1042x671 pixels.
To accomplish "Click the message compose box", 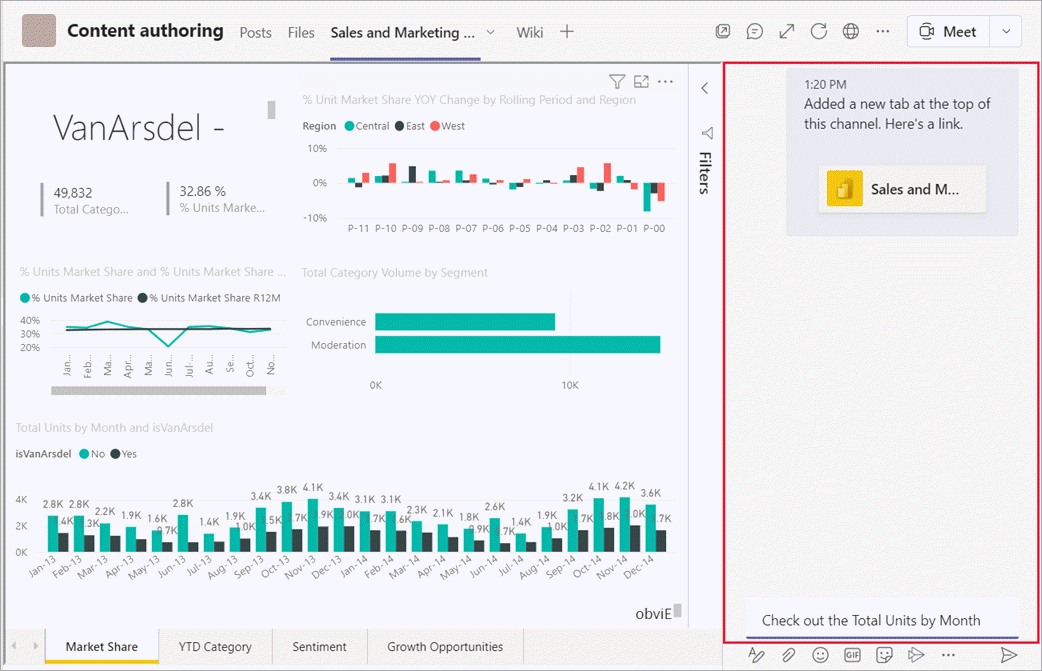I will point(881,620).
